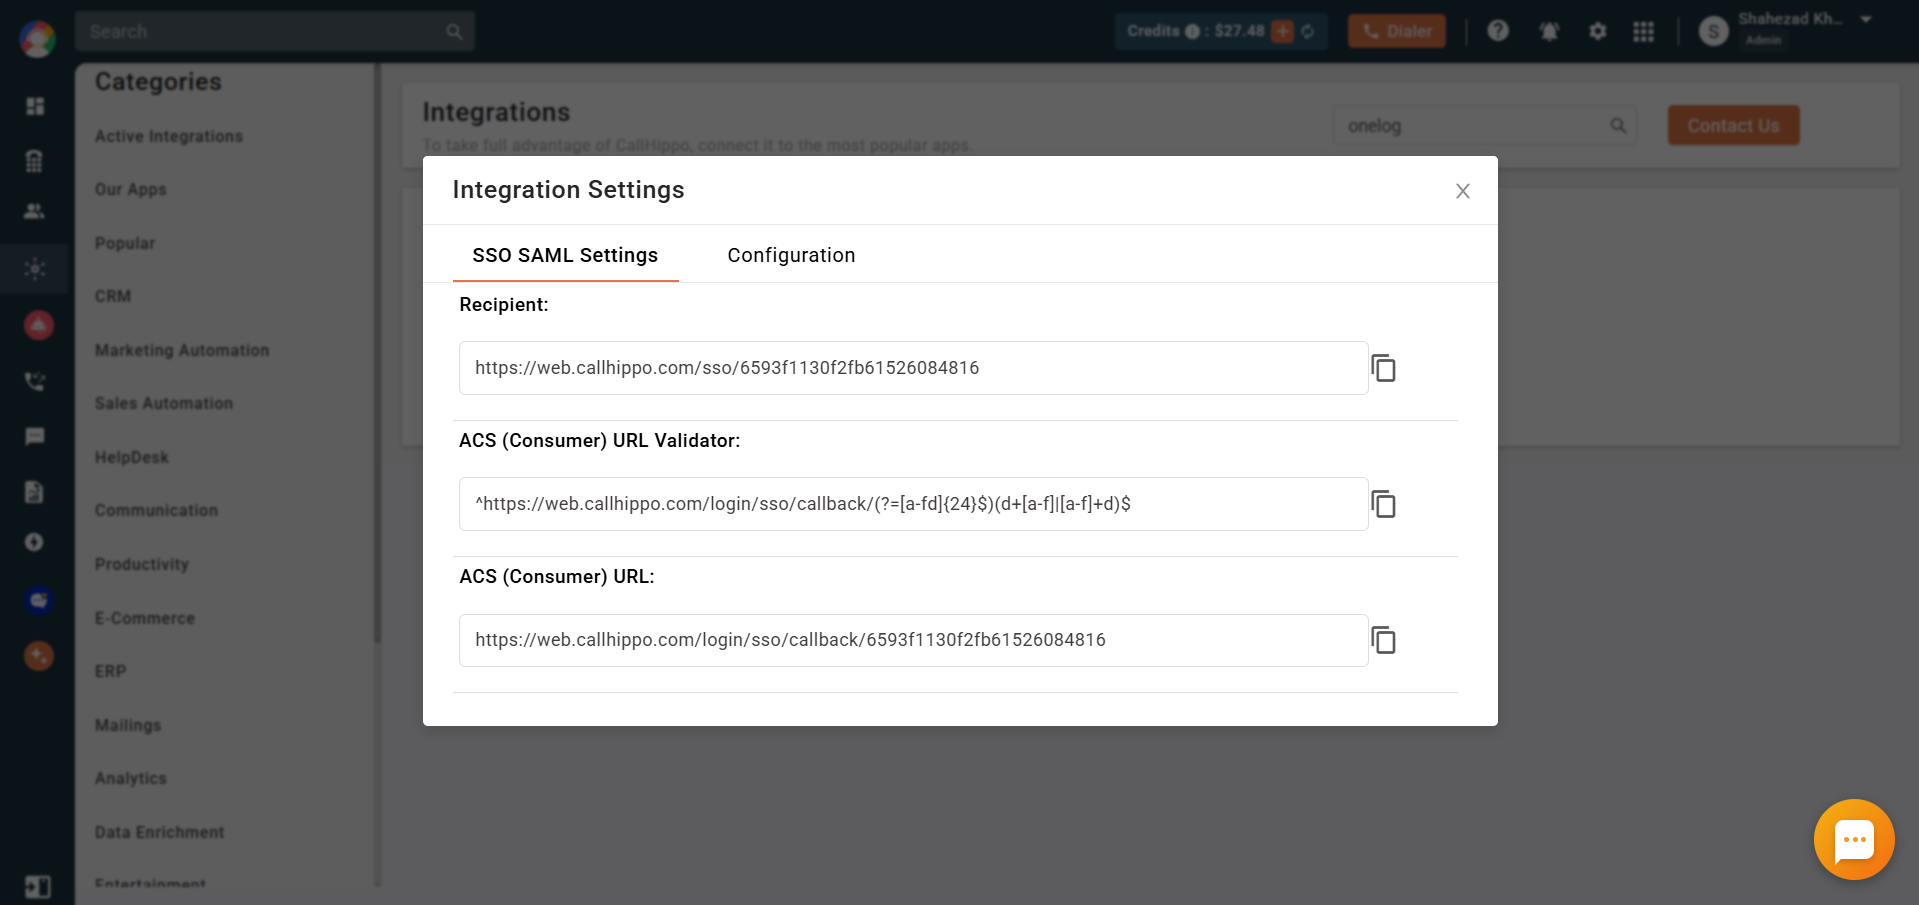Show credits info tooltip icon
1919x905 pixels.
pos(1192,31)
